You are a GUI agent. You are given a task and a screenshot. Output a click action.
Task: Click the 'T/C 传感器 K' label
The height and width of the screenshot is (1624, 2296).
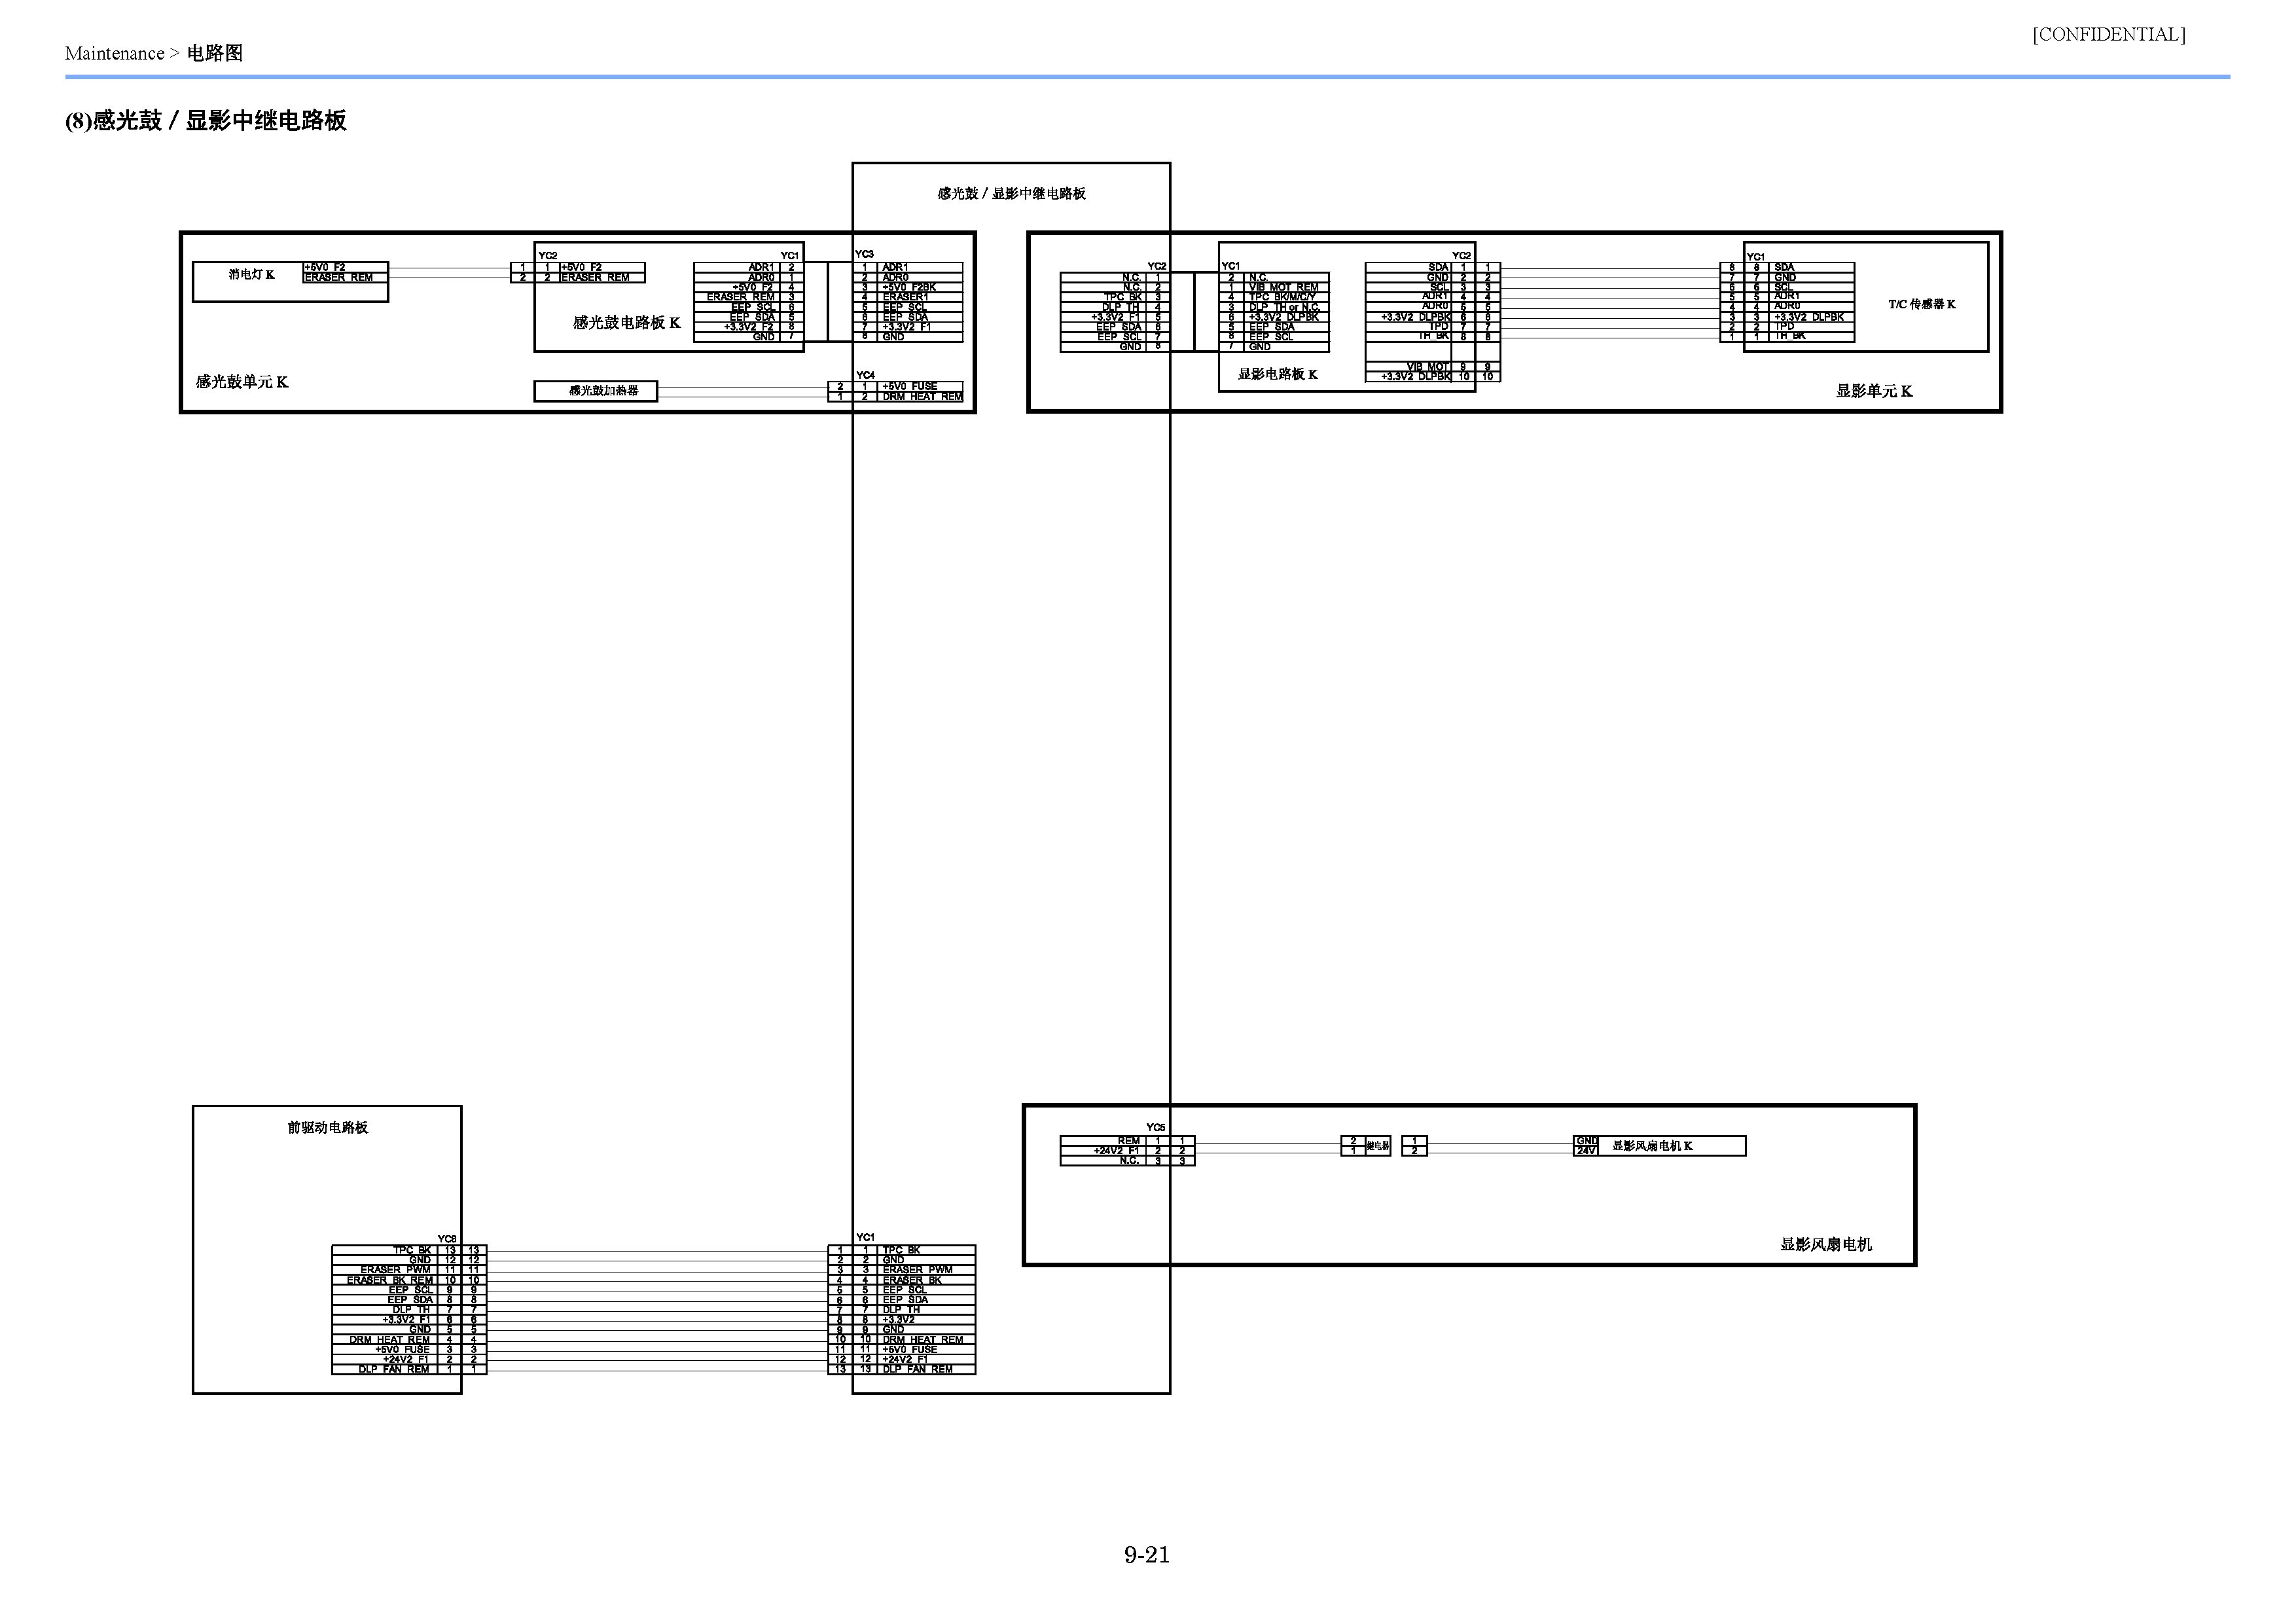click(1921, 304)
